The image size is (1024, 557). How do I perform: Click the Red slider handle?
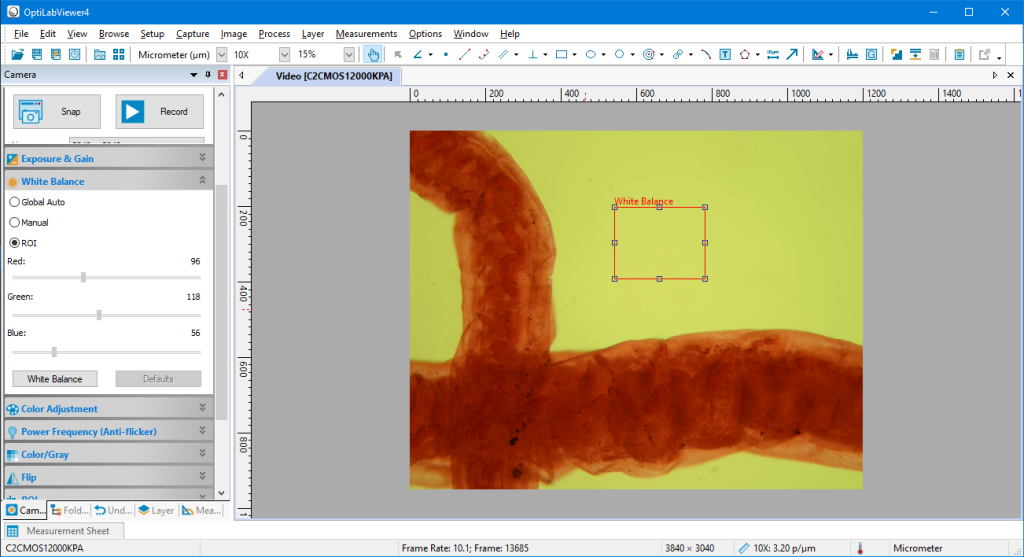pyautogui.click(x=83, y=278)
